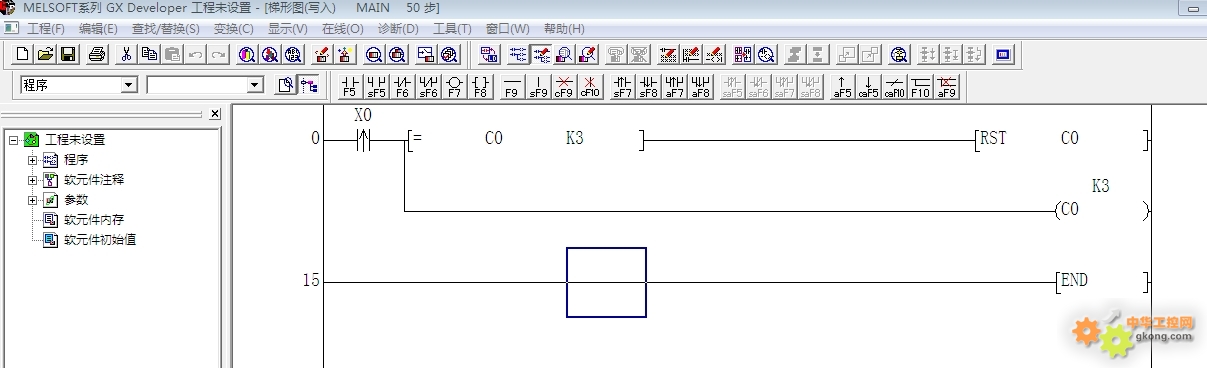
Task: Open the 帮助(H) menu
Action: coord(564,29)
